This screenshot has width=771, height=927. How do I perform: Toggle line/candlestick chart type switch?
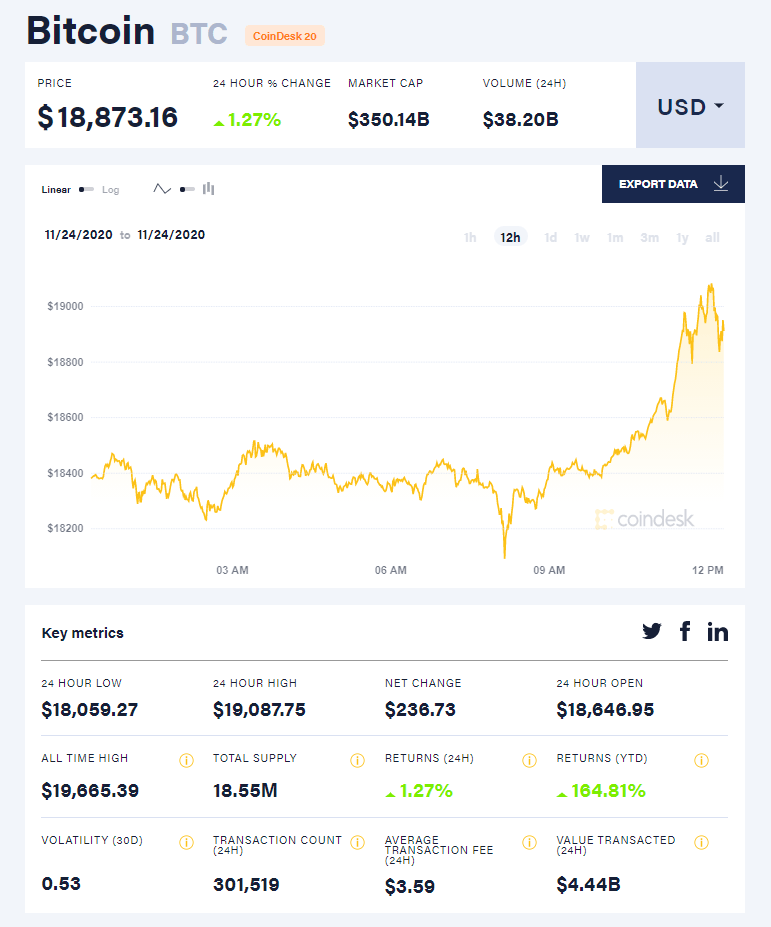pos(187,189)
